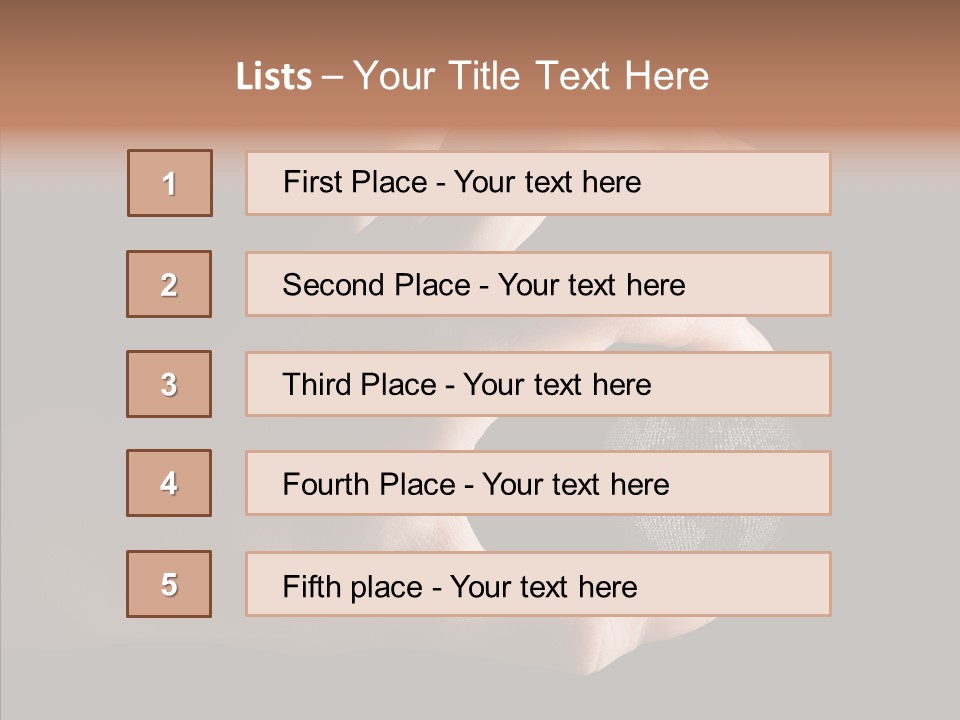Click the word 'Fifth' in list
The image size is (960, 720).
coord(311,585)
